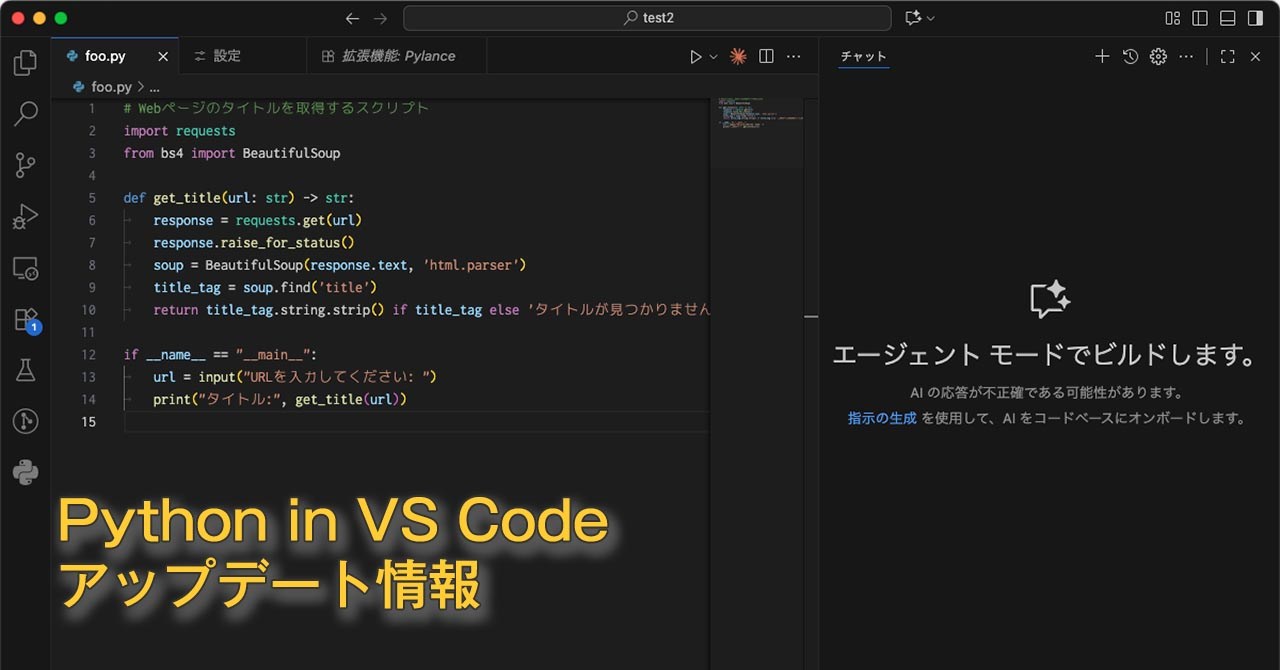
Task: Open the editor's more actions ellipsis menu
Action: 794,57
